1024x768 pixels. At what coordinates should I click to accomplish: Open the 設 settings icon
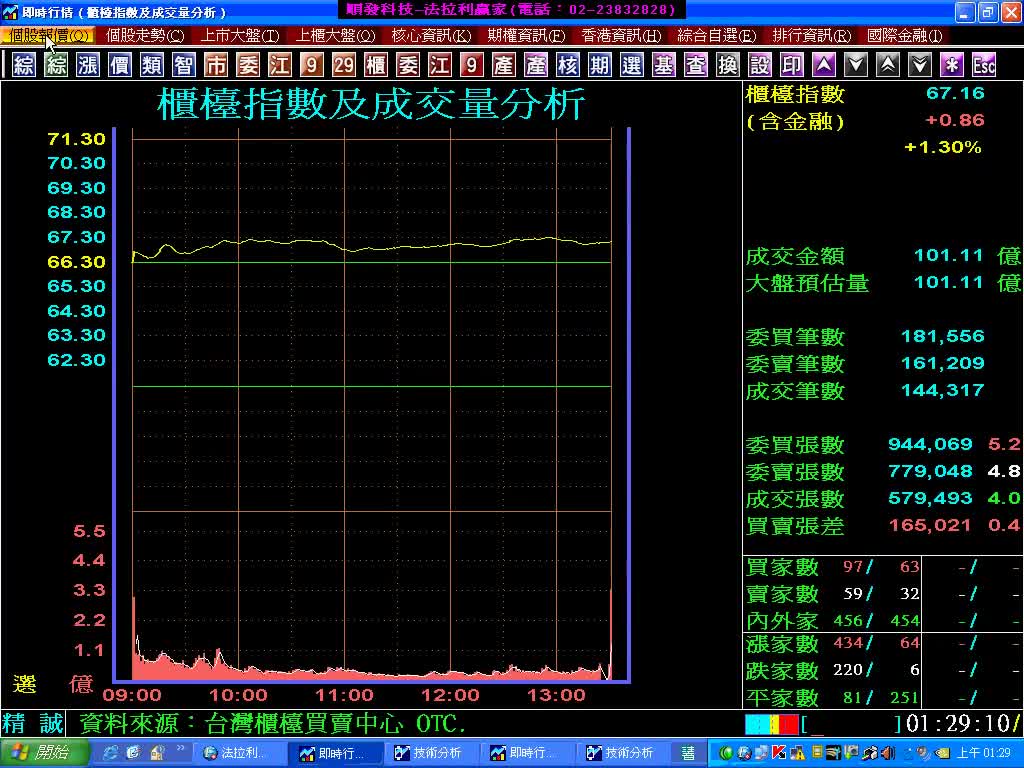tap(760, 66)
